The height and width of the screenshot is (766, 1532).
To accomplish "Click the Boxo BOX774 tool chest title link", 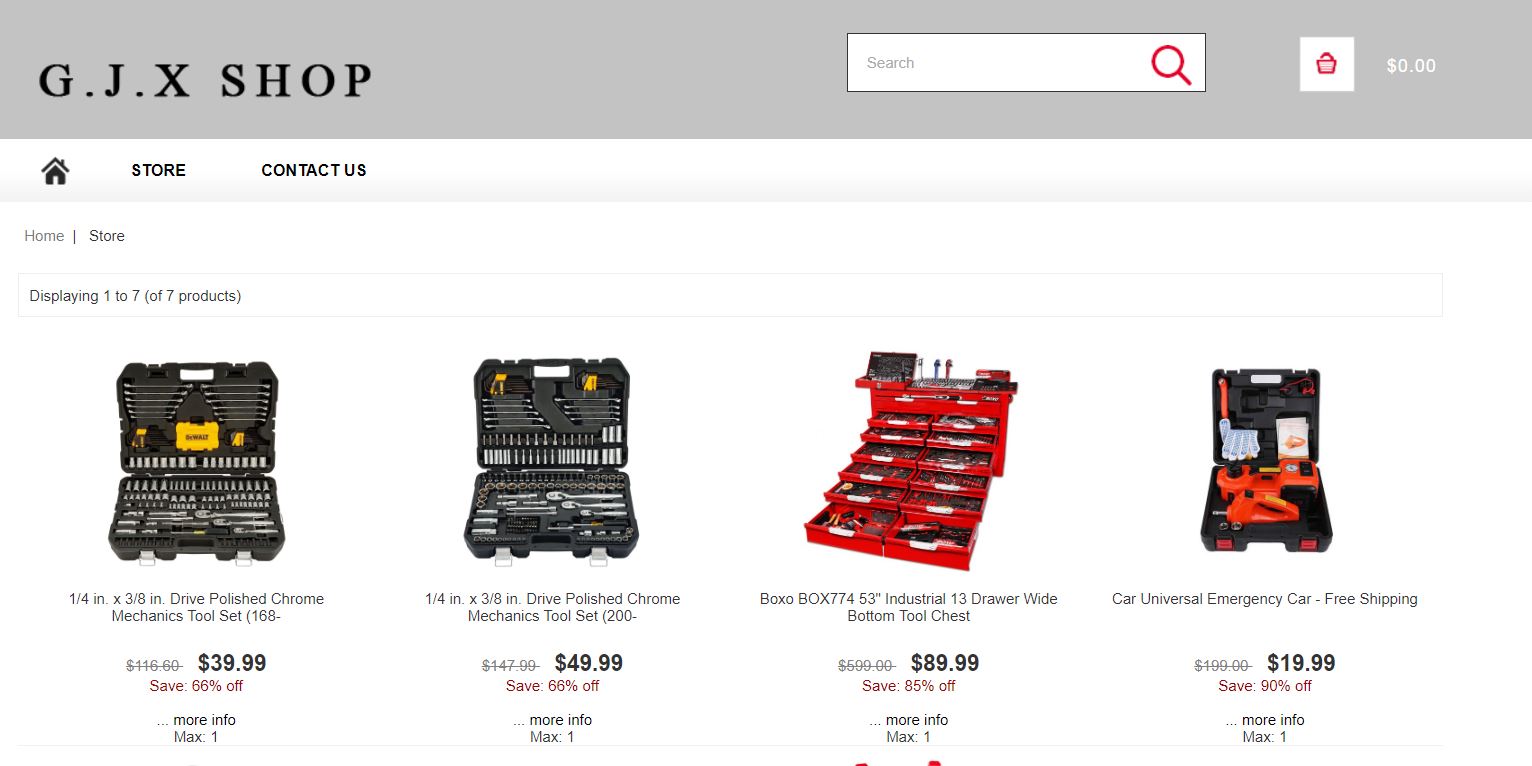I will pyautogui.click(x=909, y=607).
